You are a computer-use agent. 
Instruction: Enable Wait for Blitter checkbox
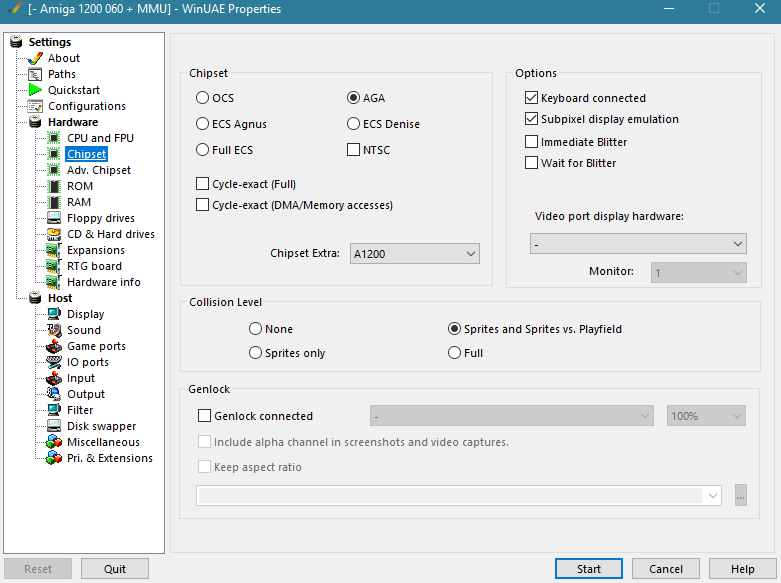531,162
